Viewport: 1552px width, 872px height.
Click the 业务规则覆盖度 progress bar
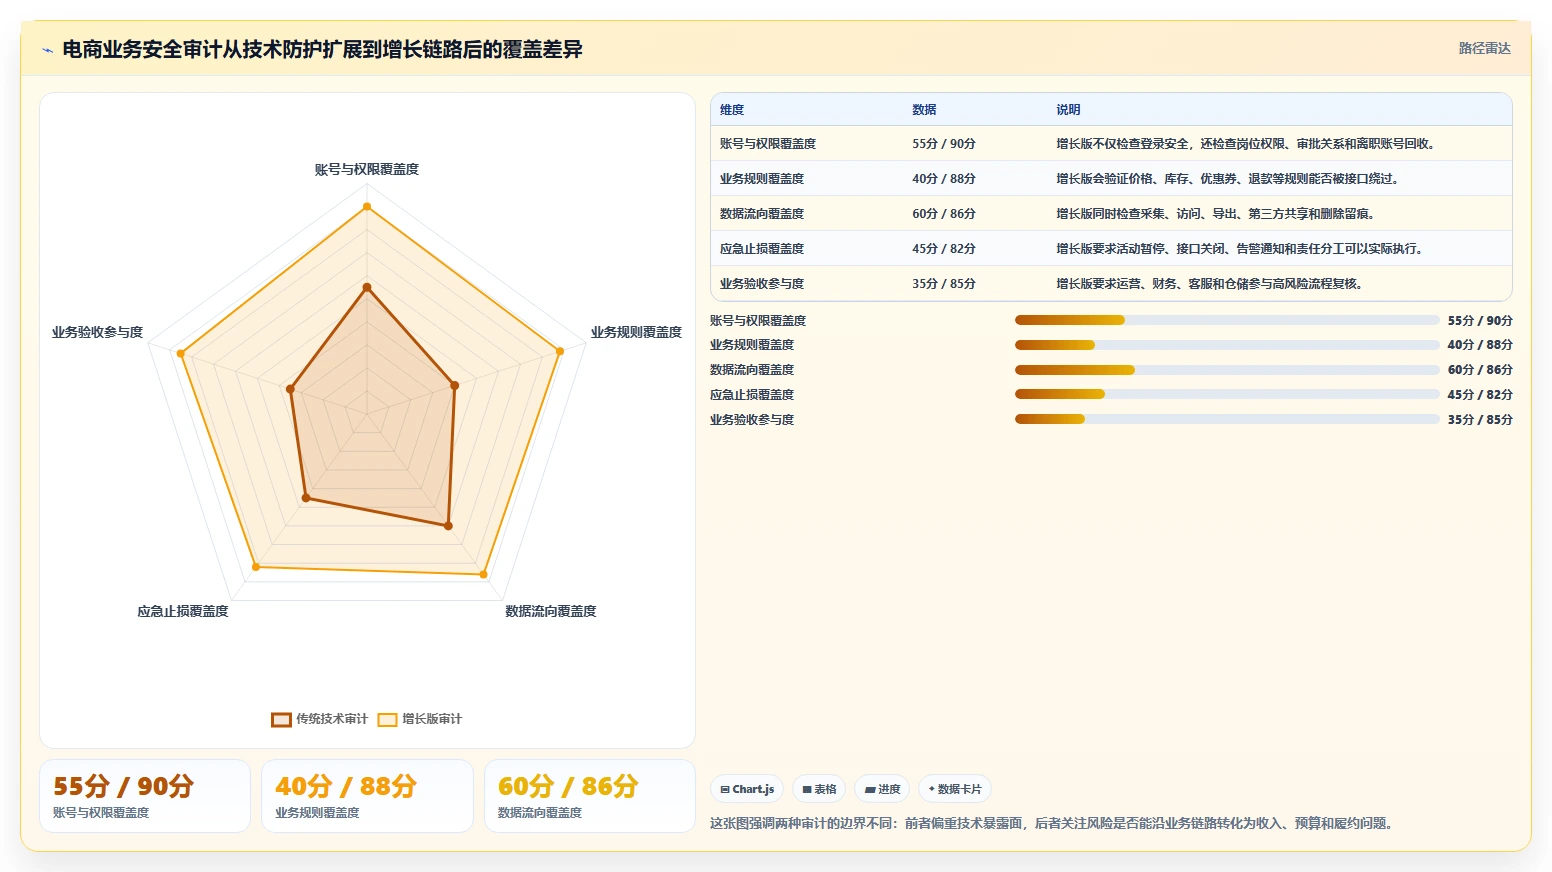1227,345
